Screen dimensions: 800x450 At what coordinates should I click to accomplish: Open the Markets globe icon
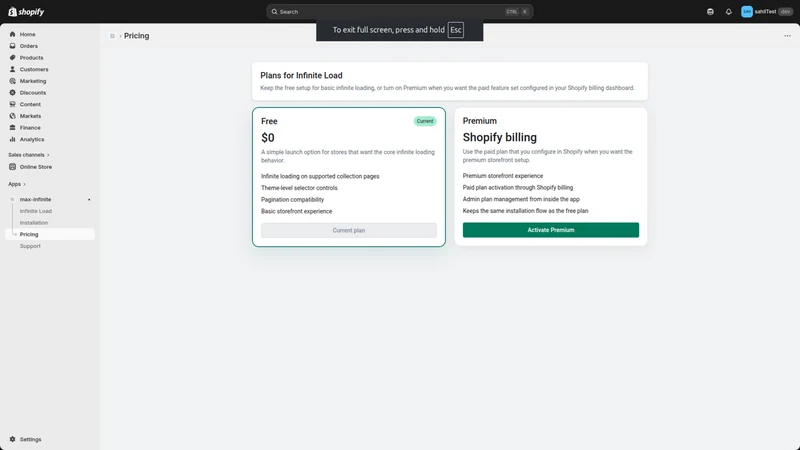(x=12, y=116)
